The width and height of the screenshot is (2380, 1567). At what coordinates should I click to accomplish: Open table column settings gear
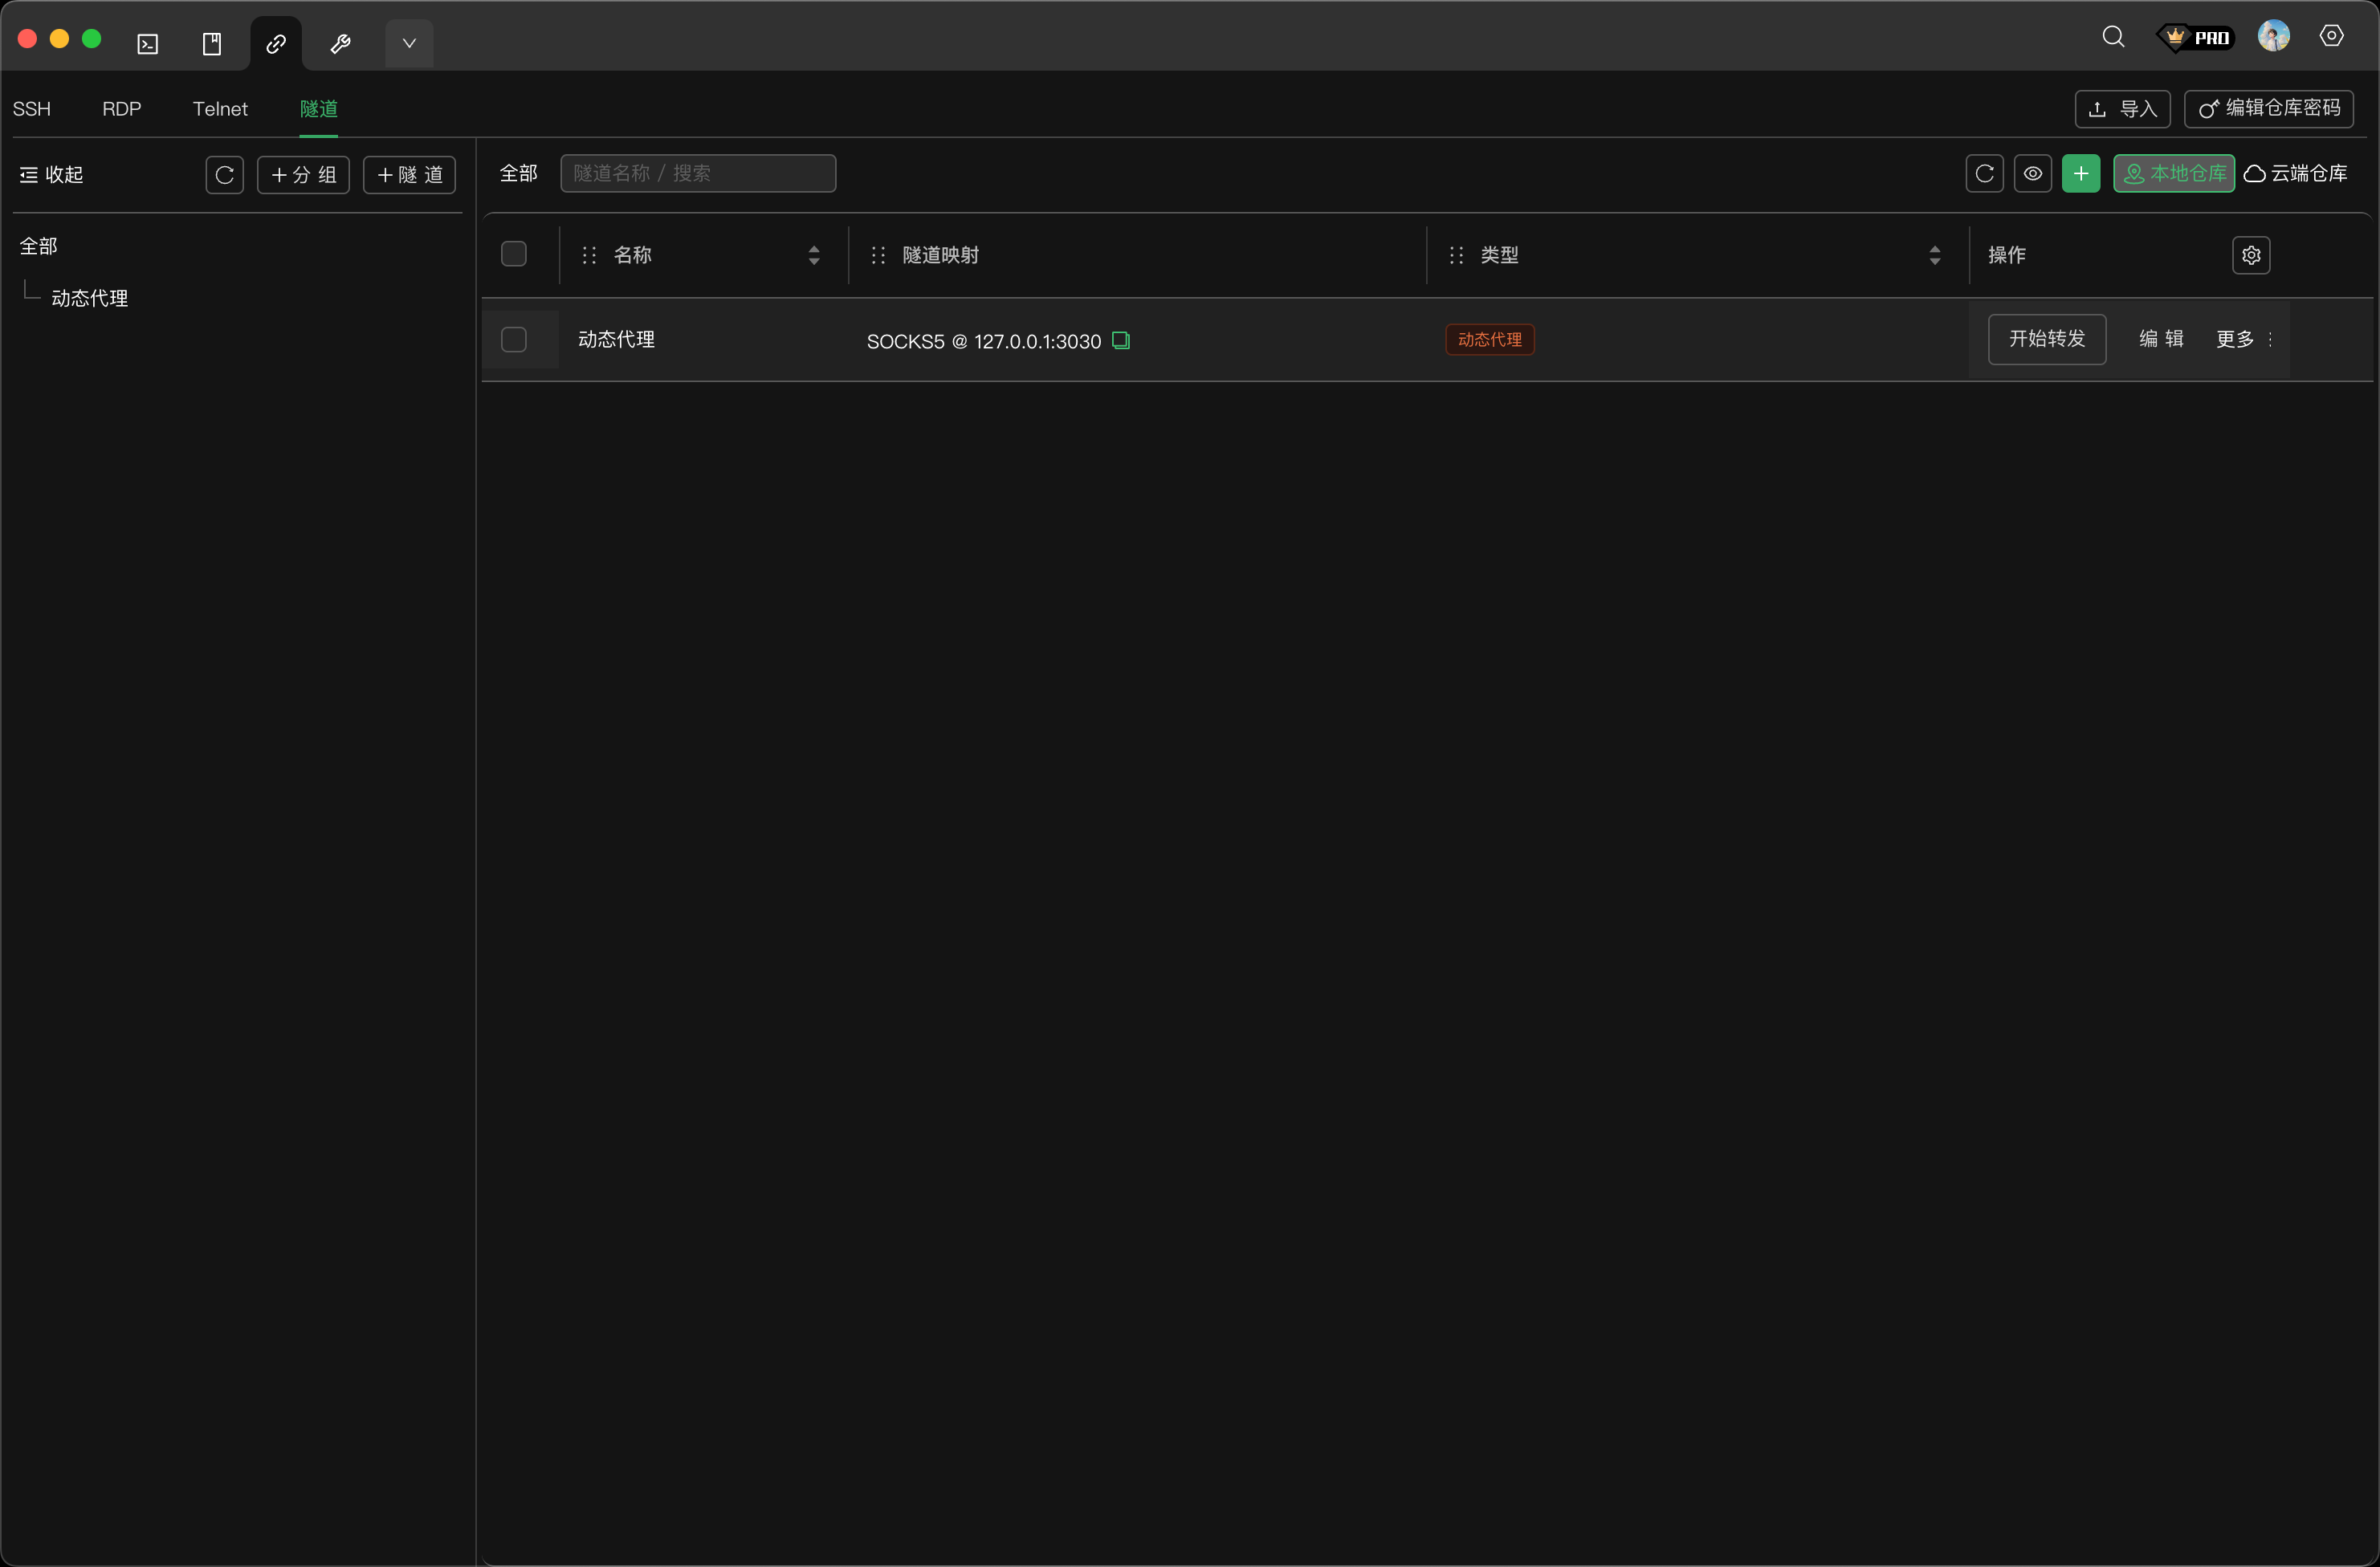coord(2251,256)
